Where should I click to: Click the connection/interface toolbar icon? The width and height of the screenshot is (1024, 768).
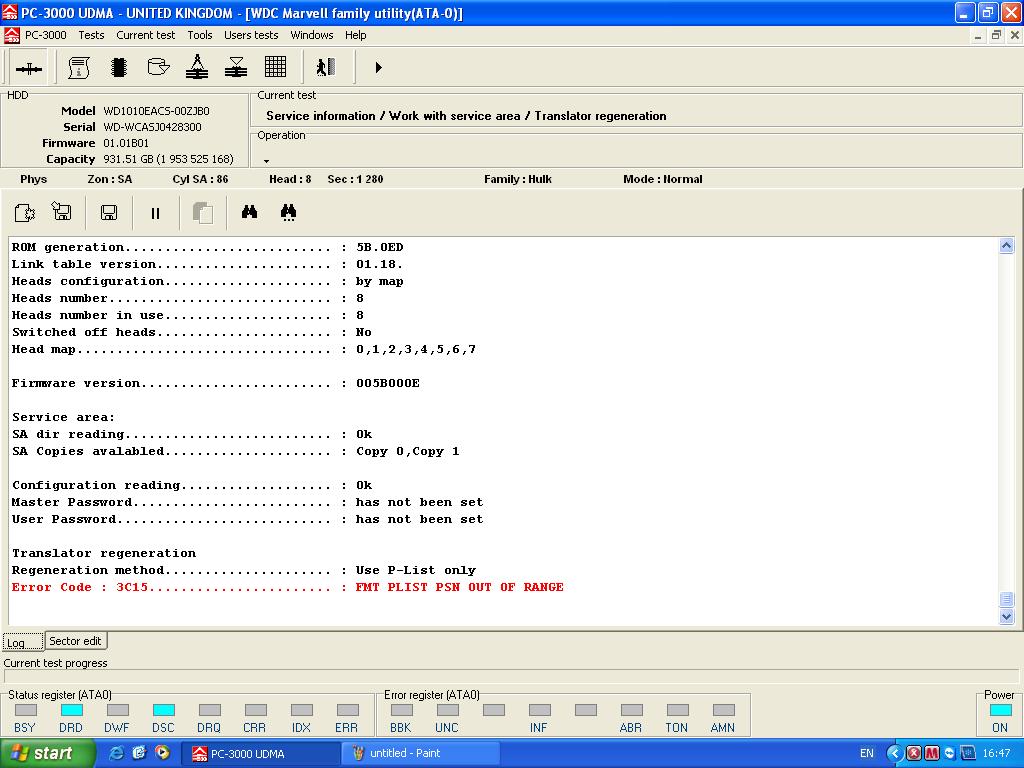click(x=29, y=68)
